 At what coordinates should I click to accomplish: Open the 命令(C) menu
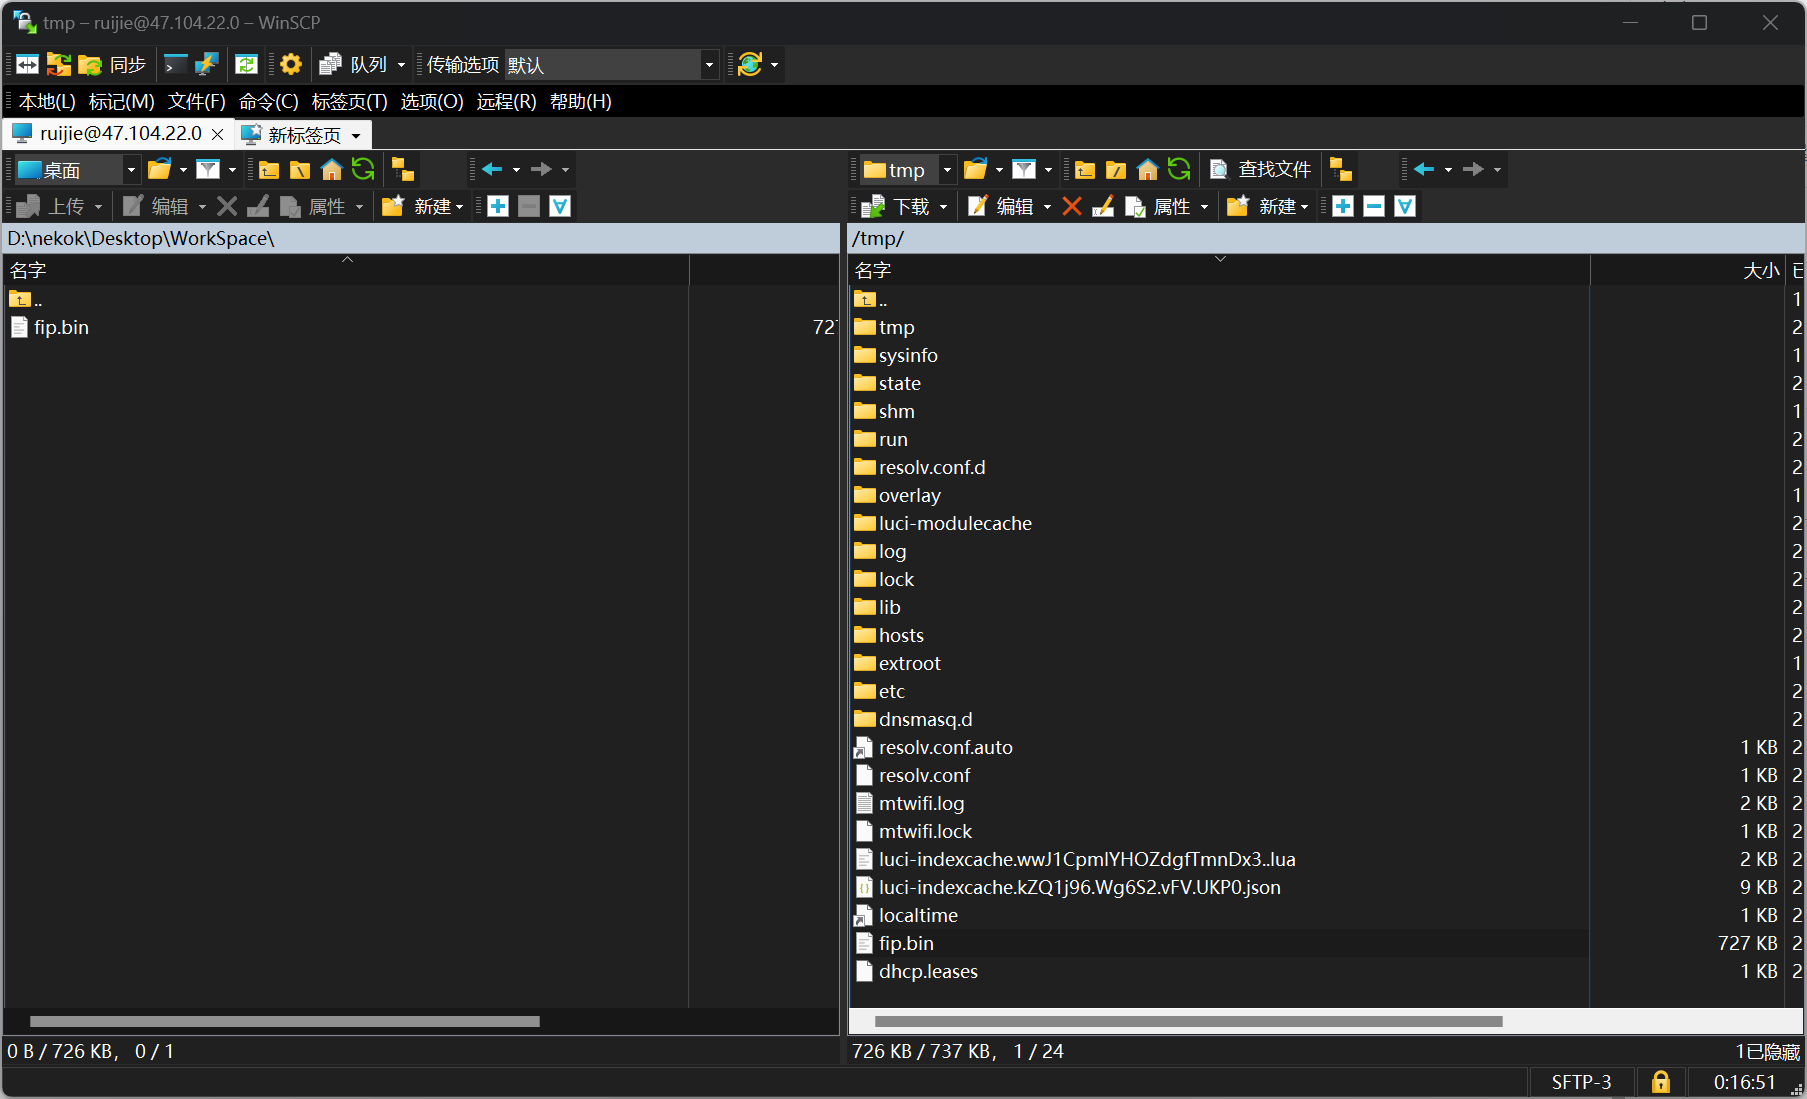pos(268,101)
